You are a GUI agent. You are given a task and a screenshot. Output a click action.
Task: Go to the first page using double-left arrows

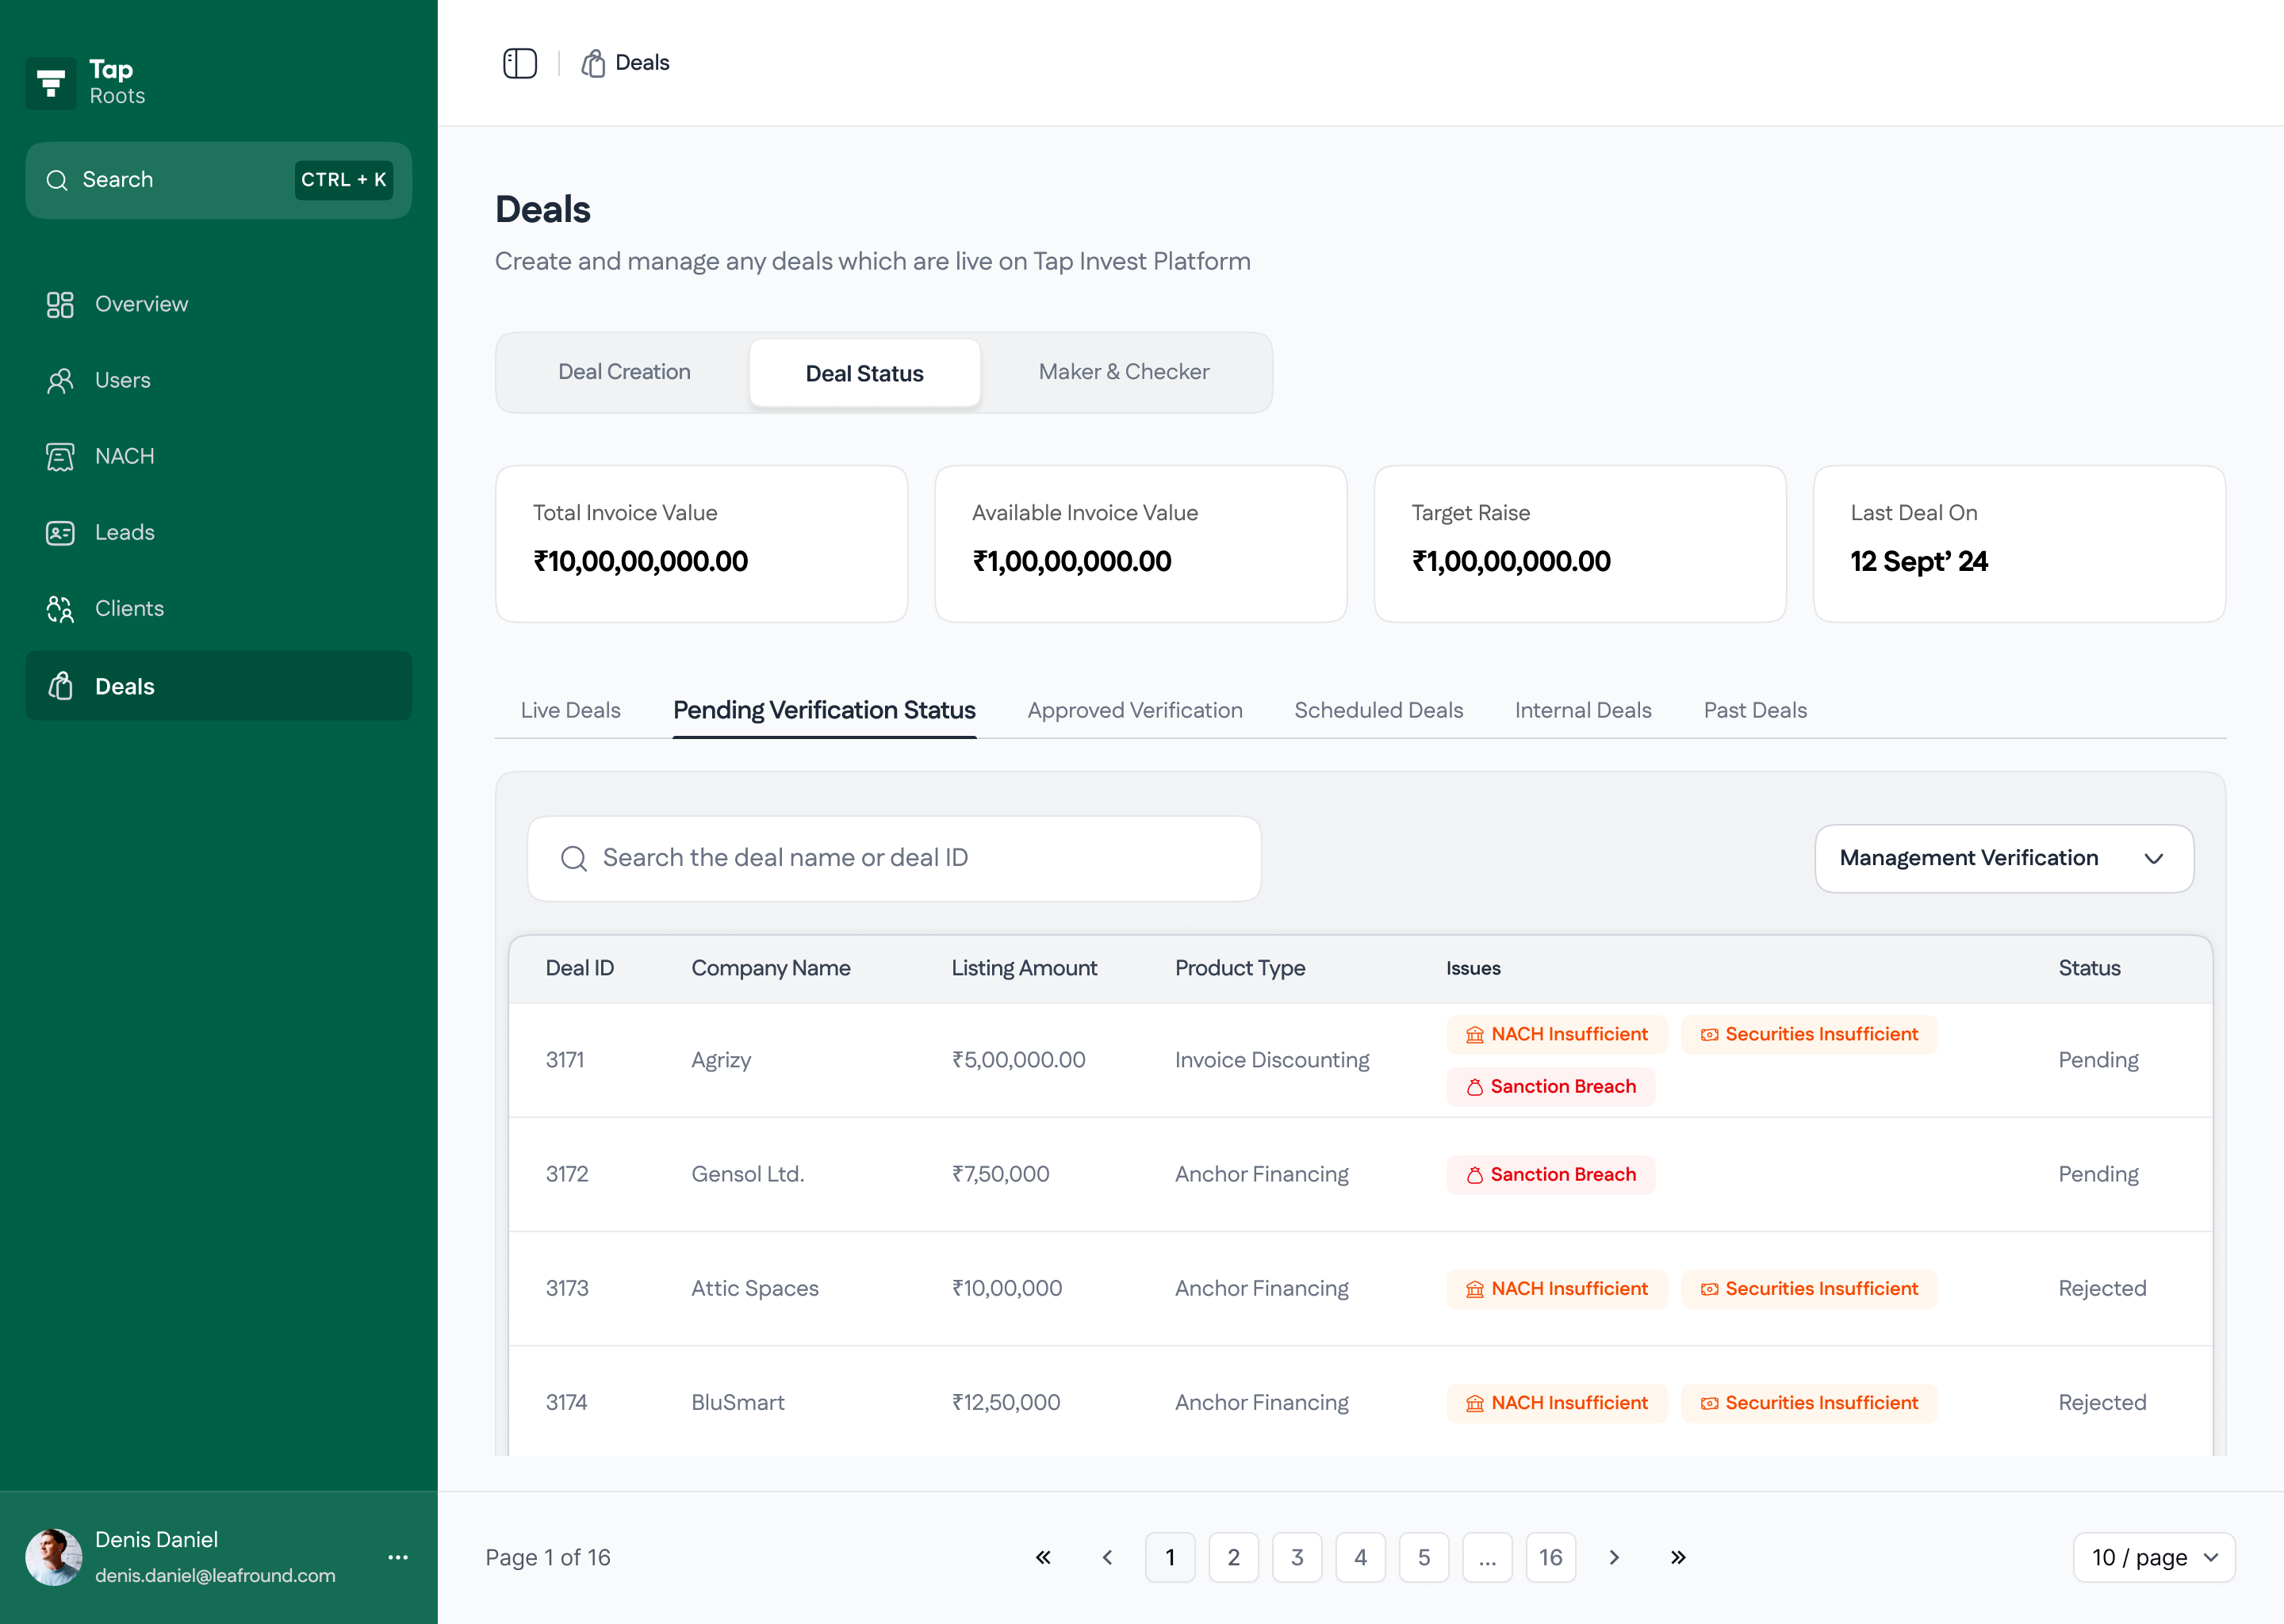[x=1043, y=1557]
